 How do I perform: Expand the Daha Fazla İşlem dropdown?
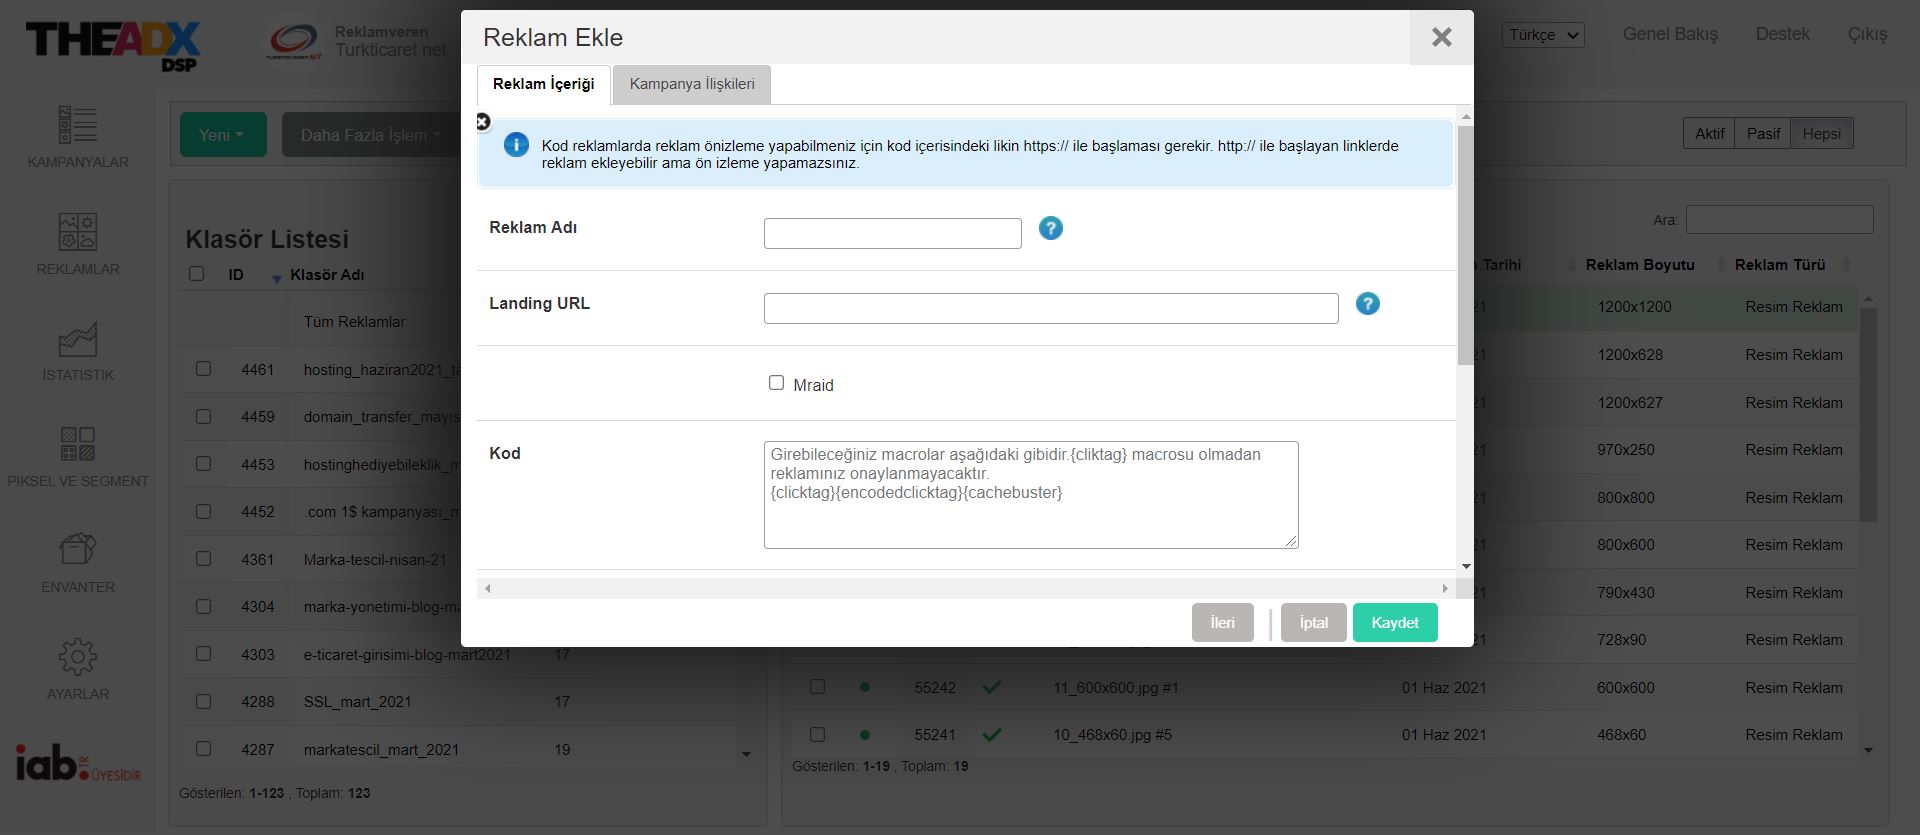[370, 135]
